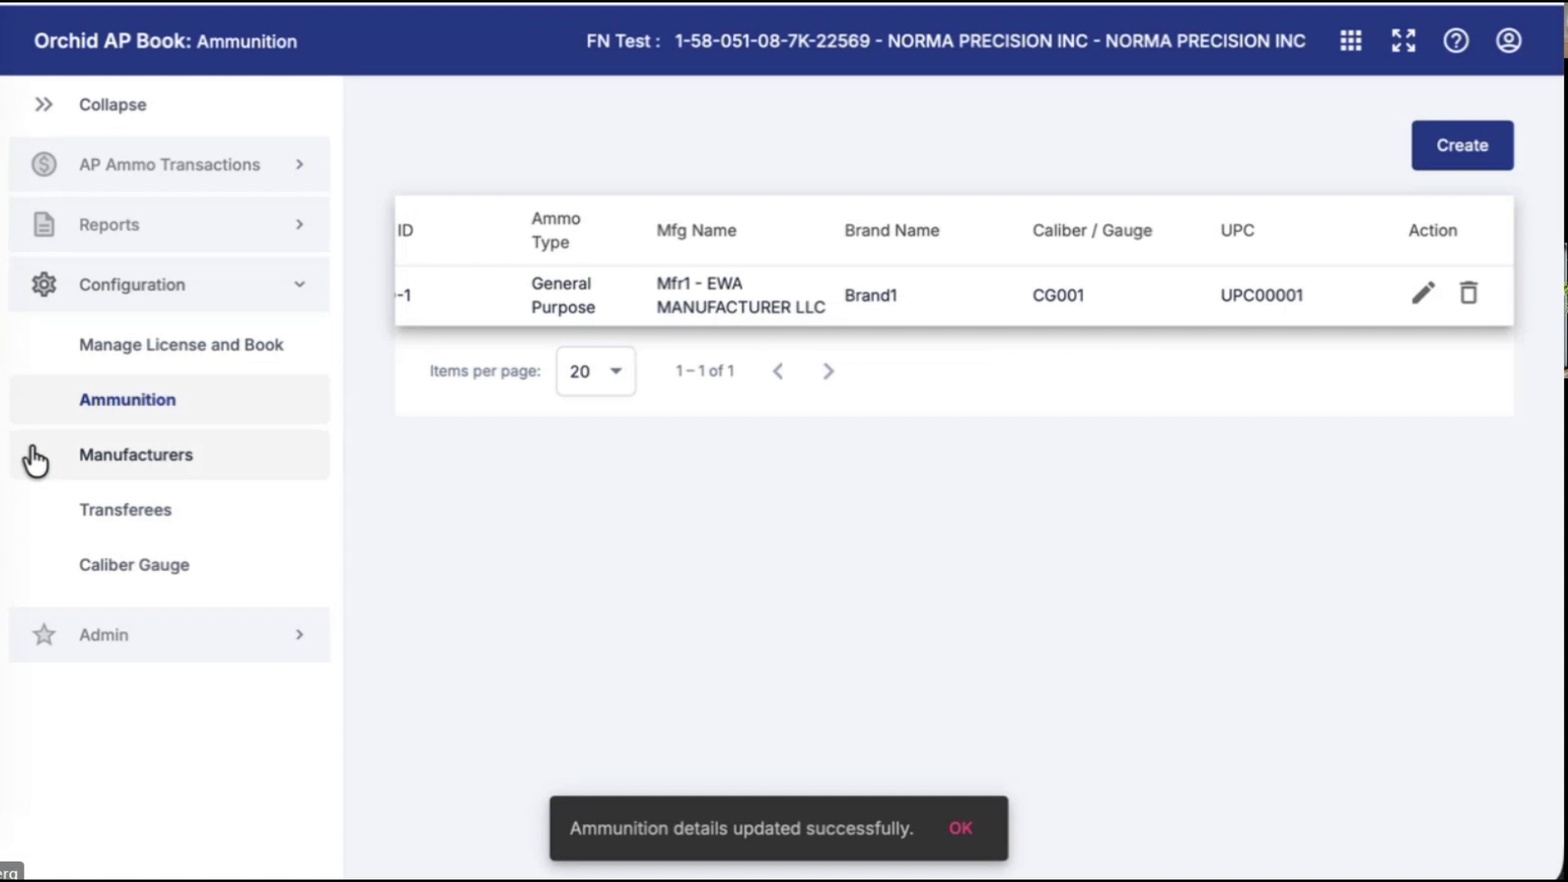Collapse the sidebar using the double-chevron icon

pyautogui.click(x=44, y=104)
